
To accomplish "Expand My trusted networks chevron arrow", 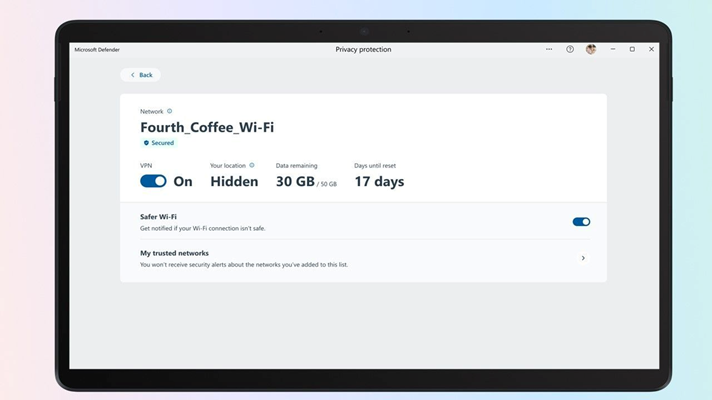I will pos(583,258).
